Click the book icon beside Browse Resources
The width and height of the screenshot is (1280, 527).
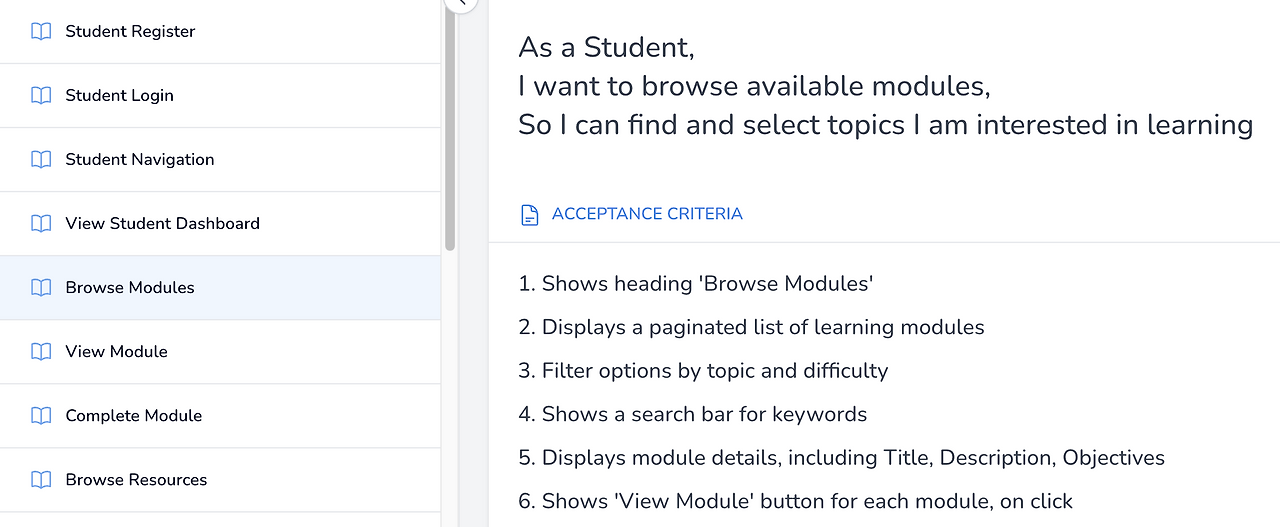(x=41, y=480)
